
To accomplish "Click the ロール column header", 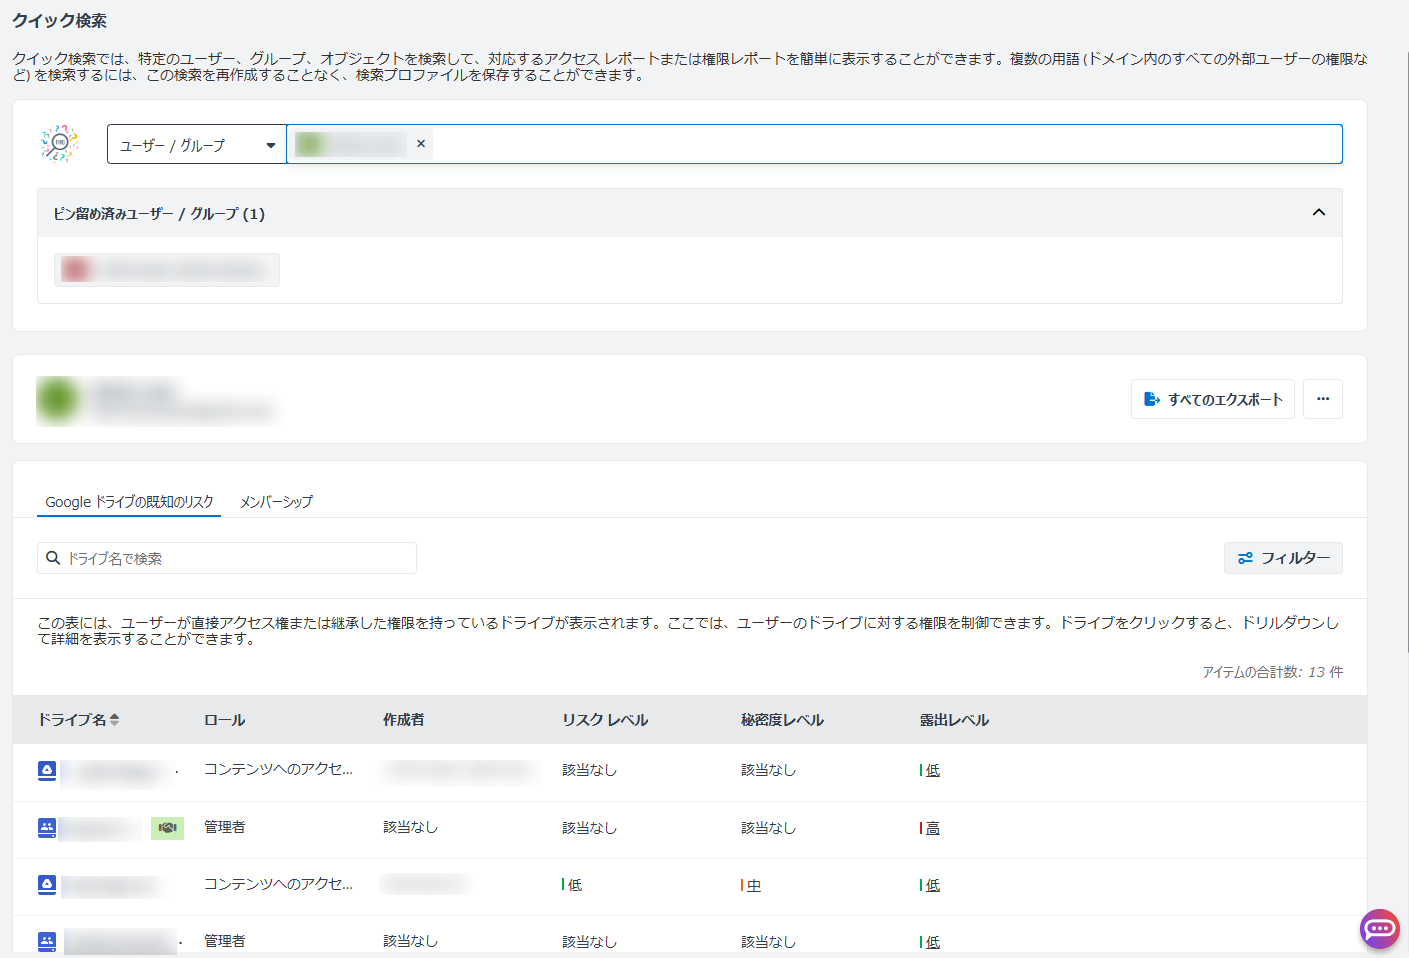I will point(224,720).
